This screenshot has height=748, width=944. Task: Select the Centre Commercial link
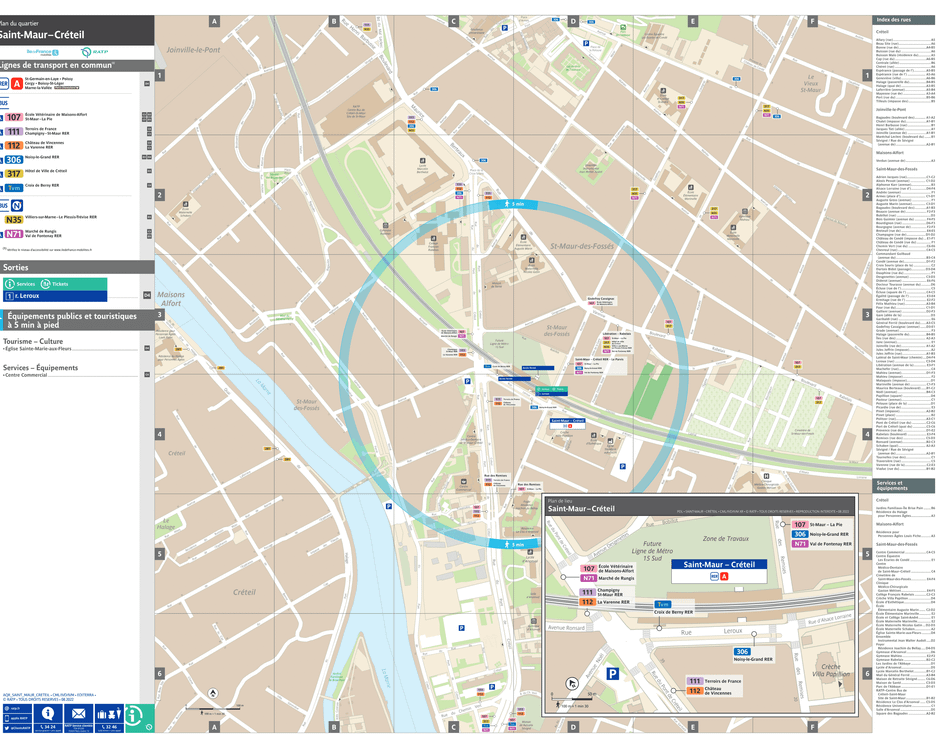click(25, 375)
